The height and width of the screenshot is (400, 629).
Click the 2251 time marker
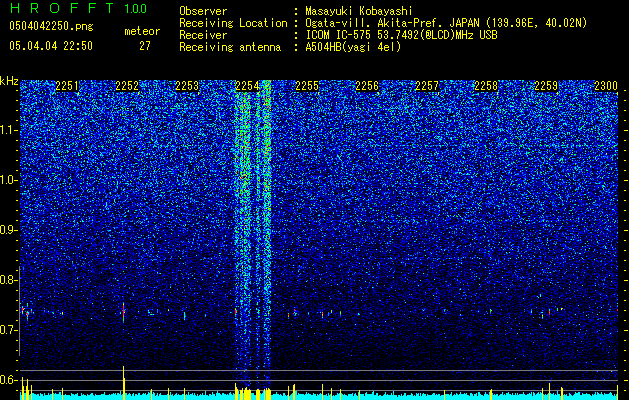67,86
